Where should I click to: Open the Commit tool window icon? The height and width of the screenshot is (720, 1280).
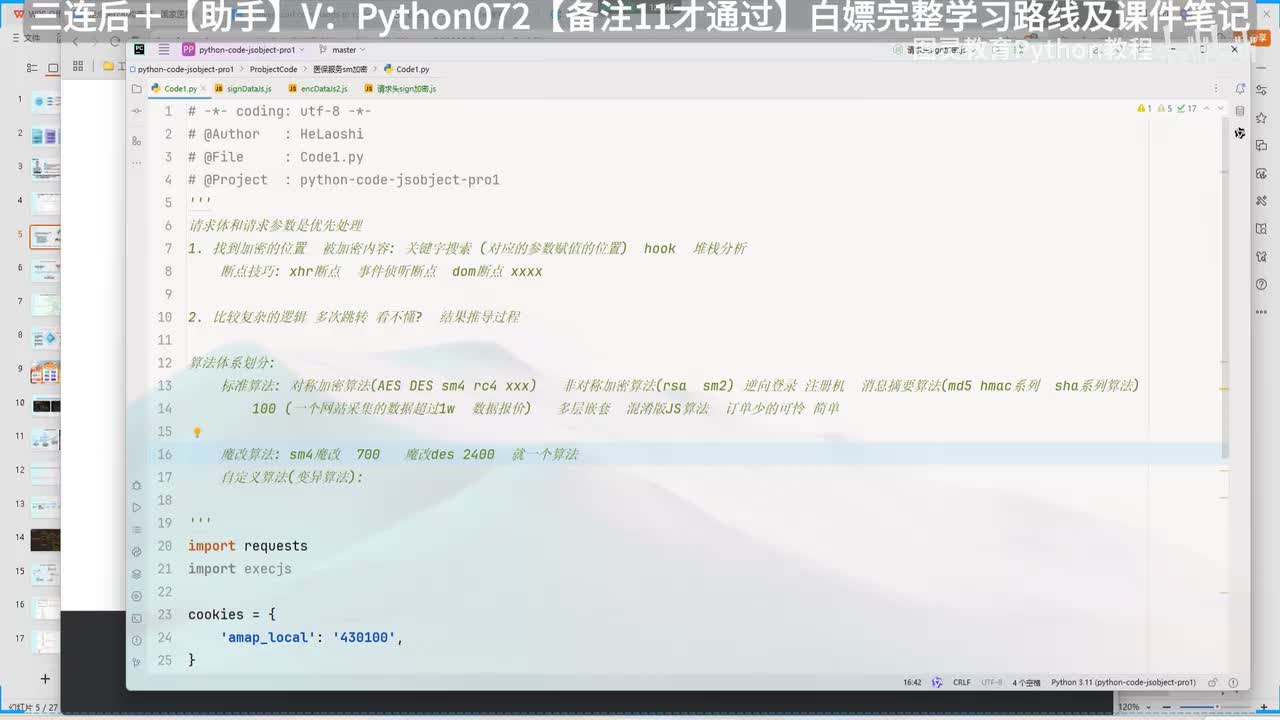pos(137,111)
